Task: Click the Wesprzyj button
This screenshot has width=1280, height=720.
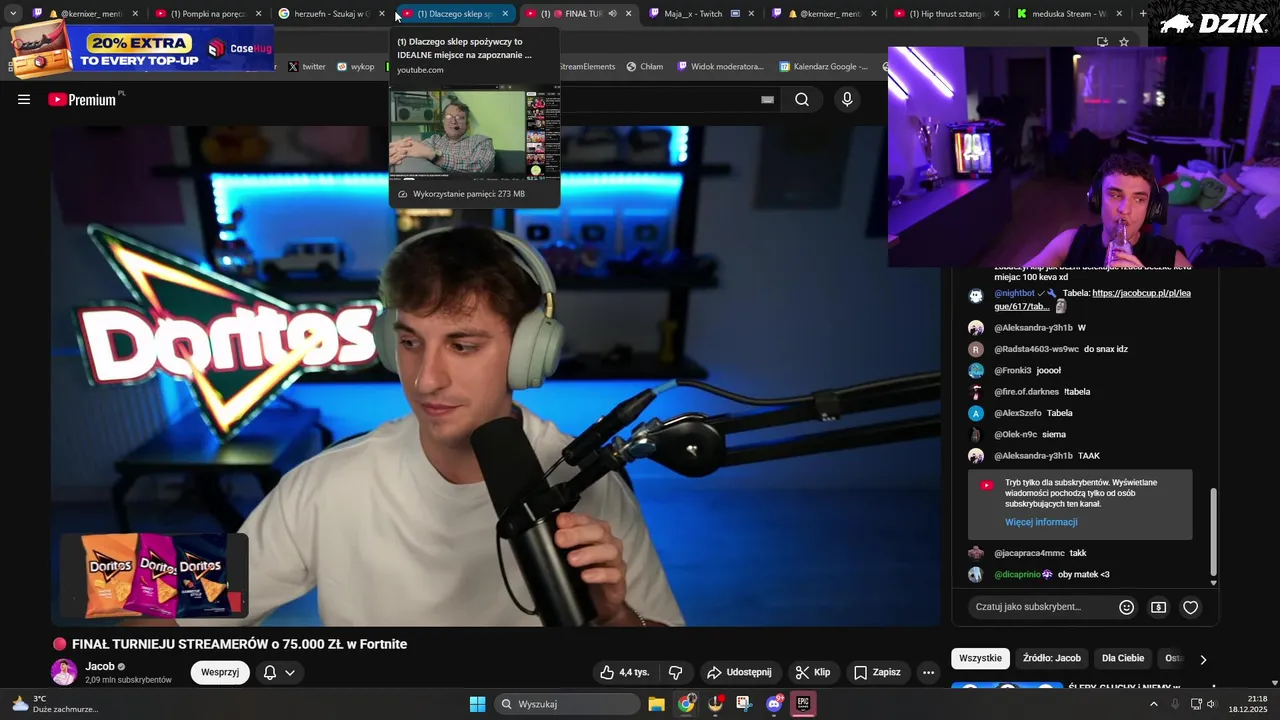Action: 220,672
